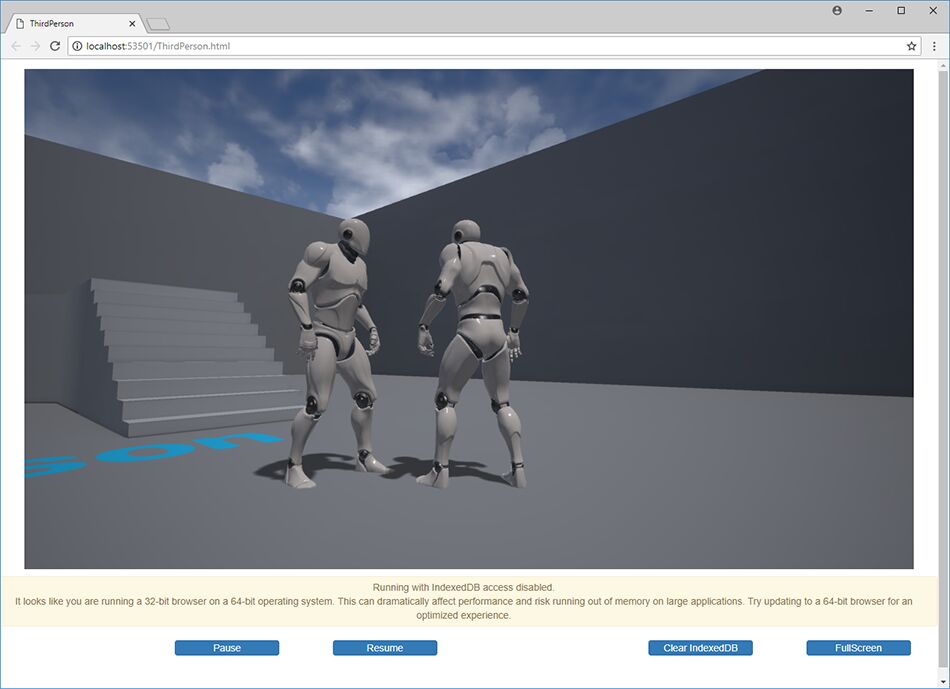The height and width of the screenshot is (689, 950).
Task: Click the browser back navigation arrow
Action: [x=14, y=45]
